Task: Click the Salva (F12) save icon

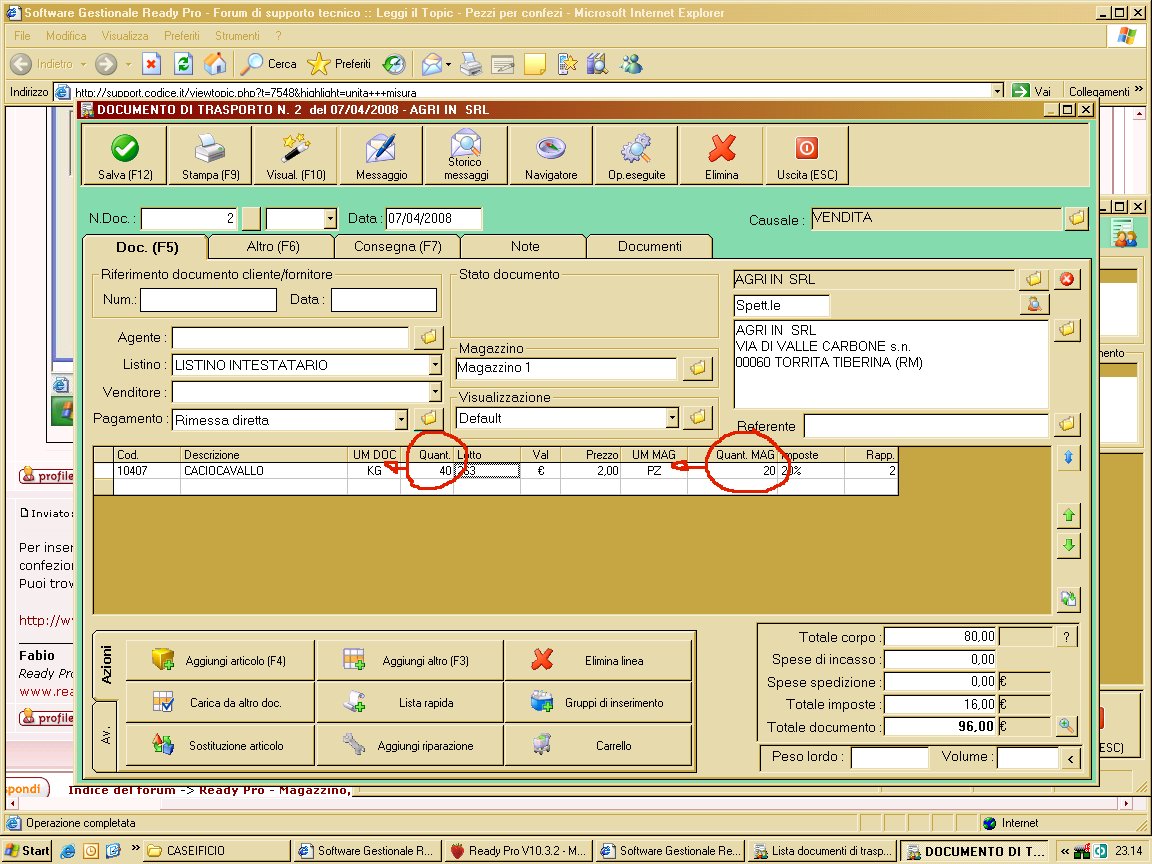Action: pos(125,156)
